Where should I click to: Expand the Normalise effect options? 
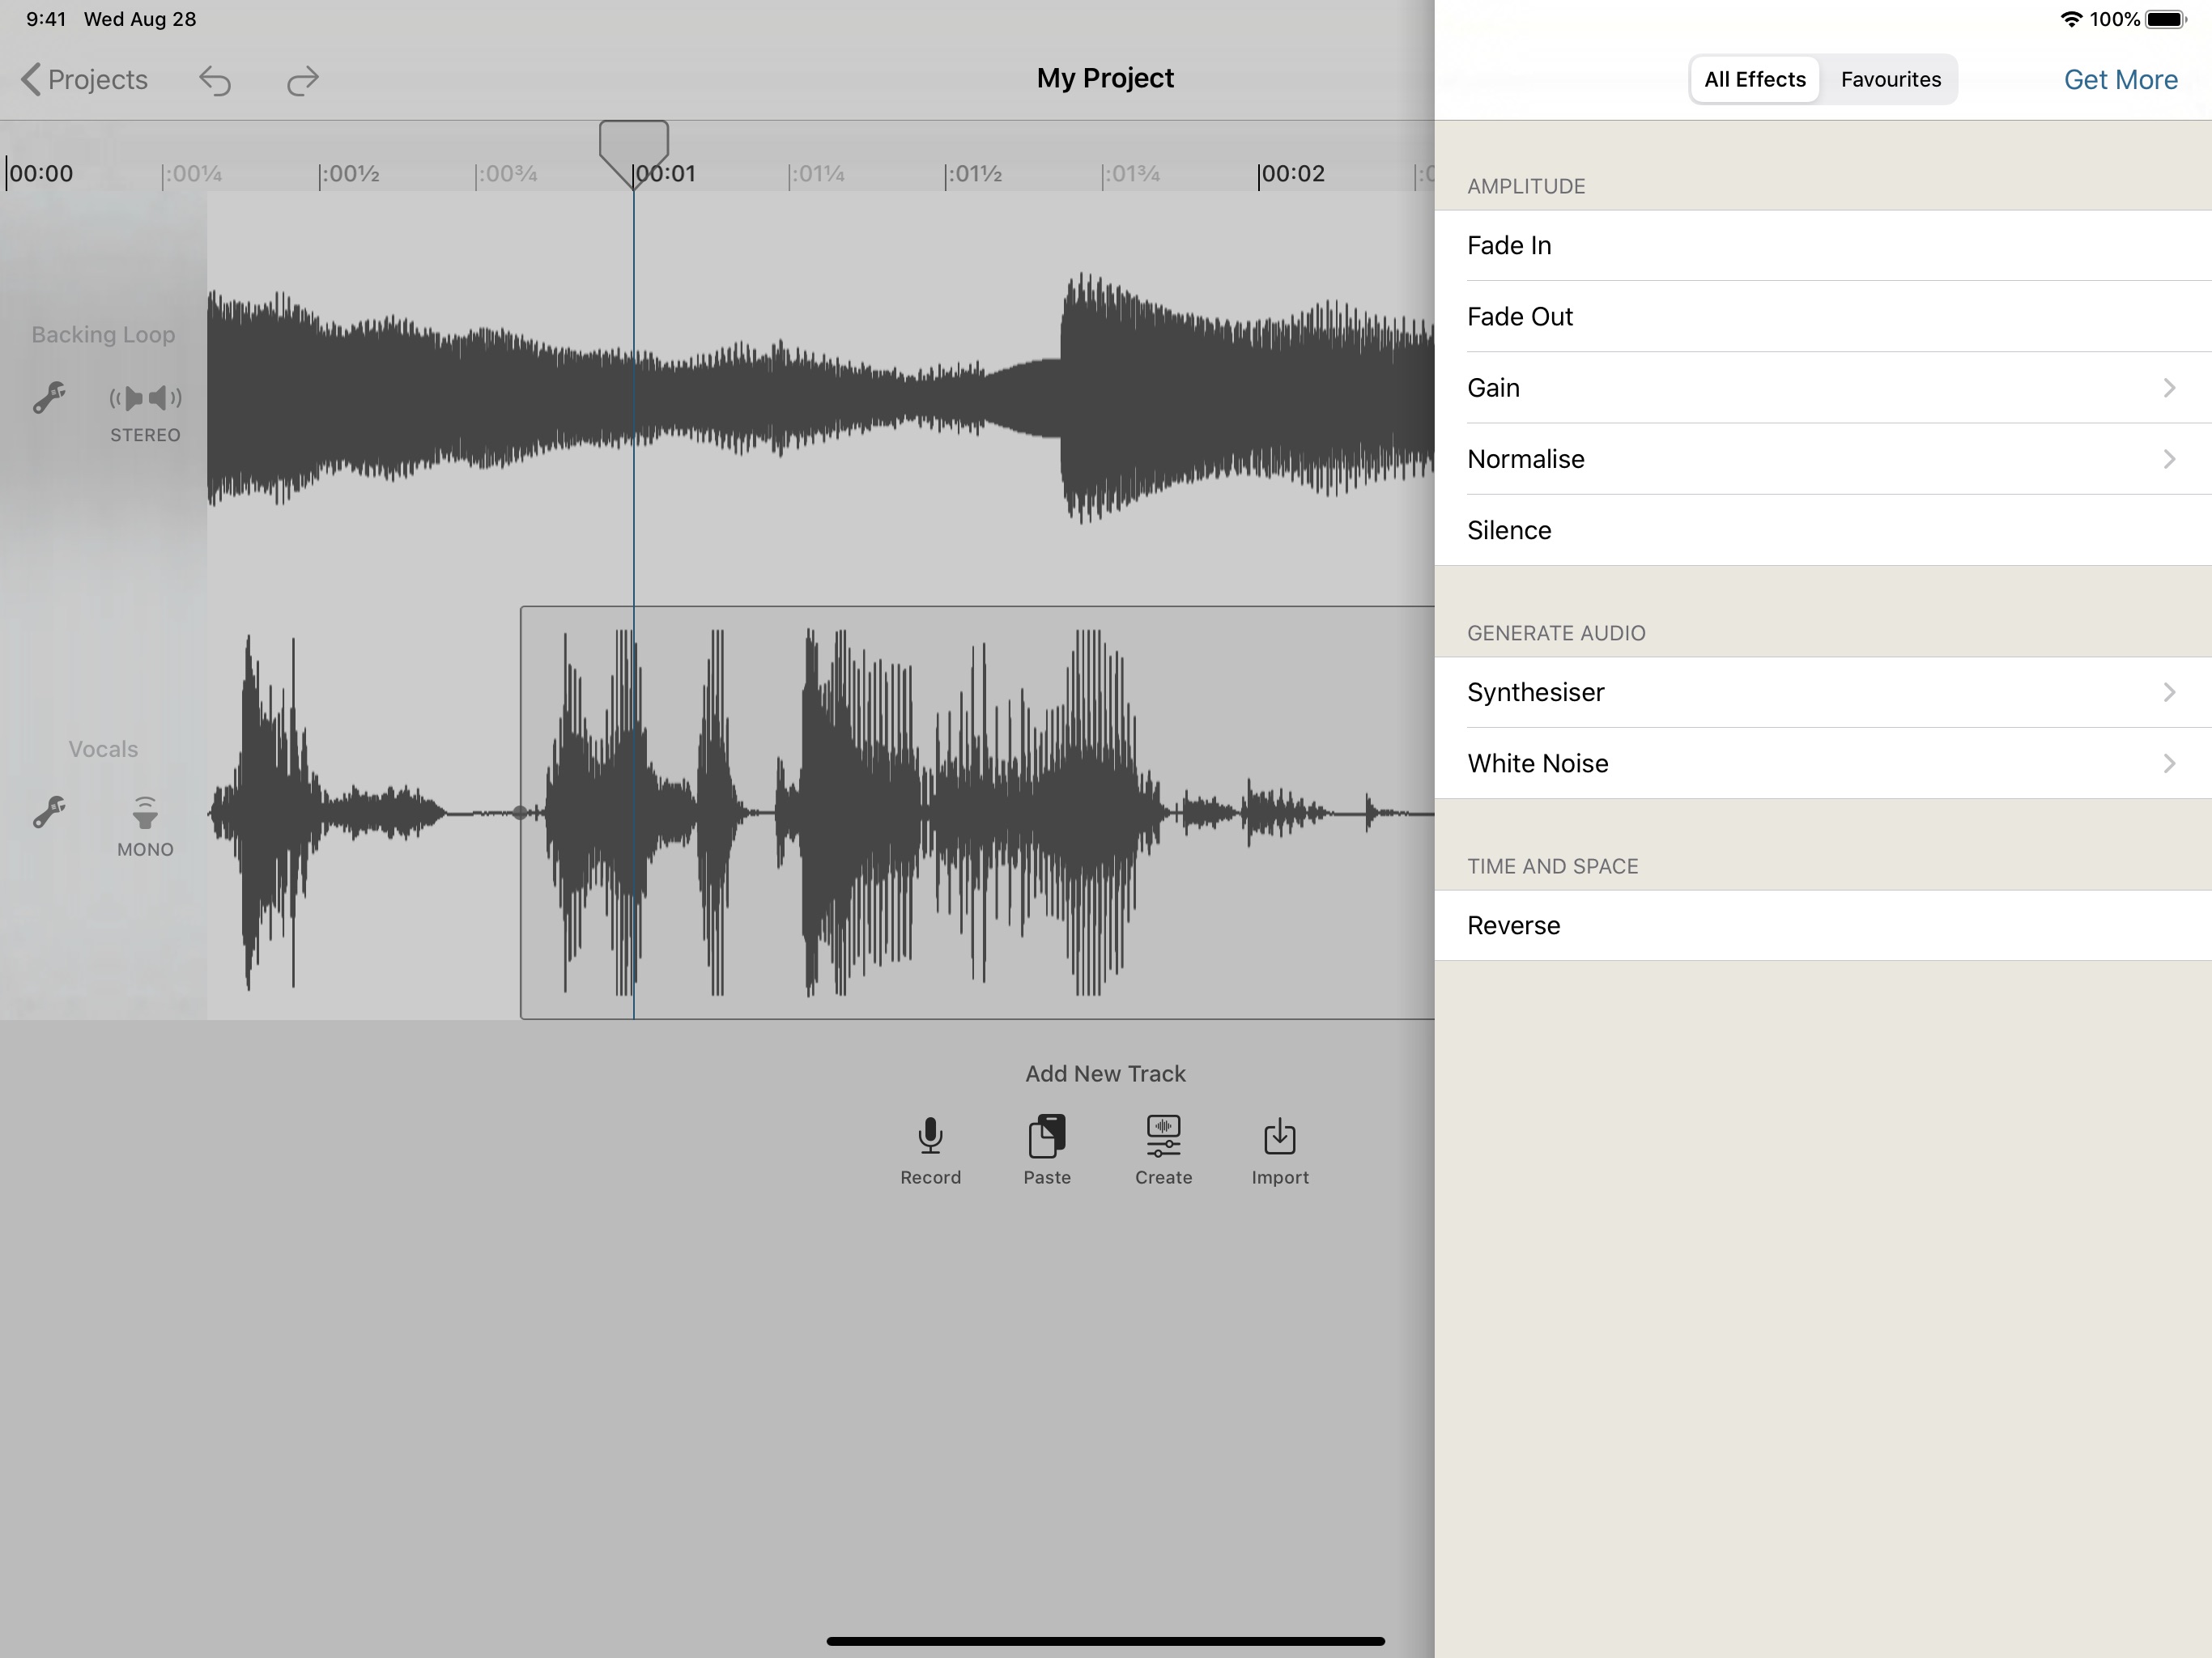point(1822,459)
